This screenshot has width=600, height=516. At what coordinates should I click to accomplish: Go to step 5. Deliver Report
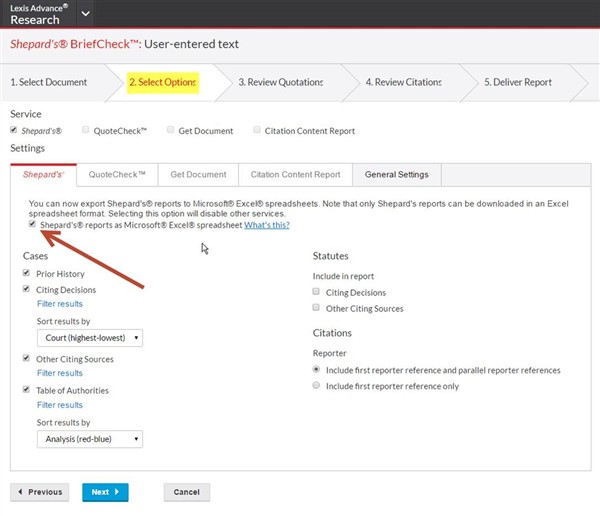[x=518, y=82]
